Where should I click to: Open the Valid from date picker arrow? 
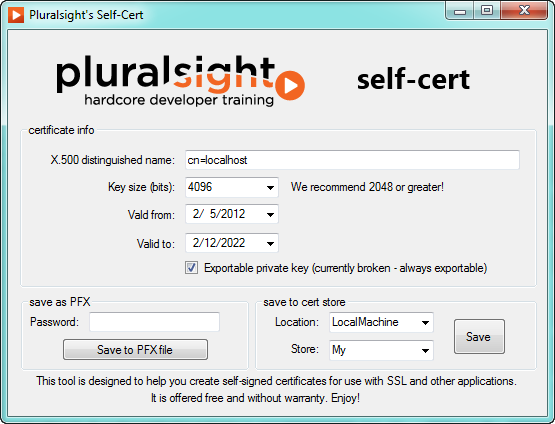(270, 214)
